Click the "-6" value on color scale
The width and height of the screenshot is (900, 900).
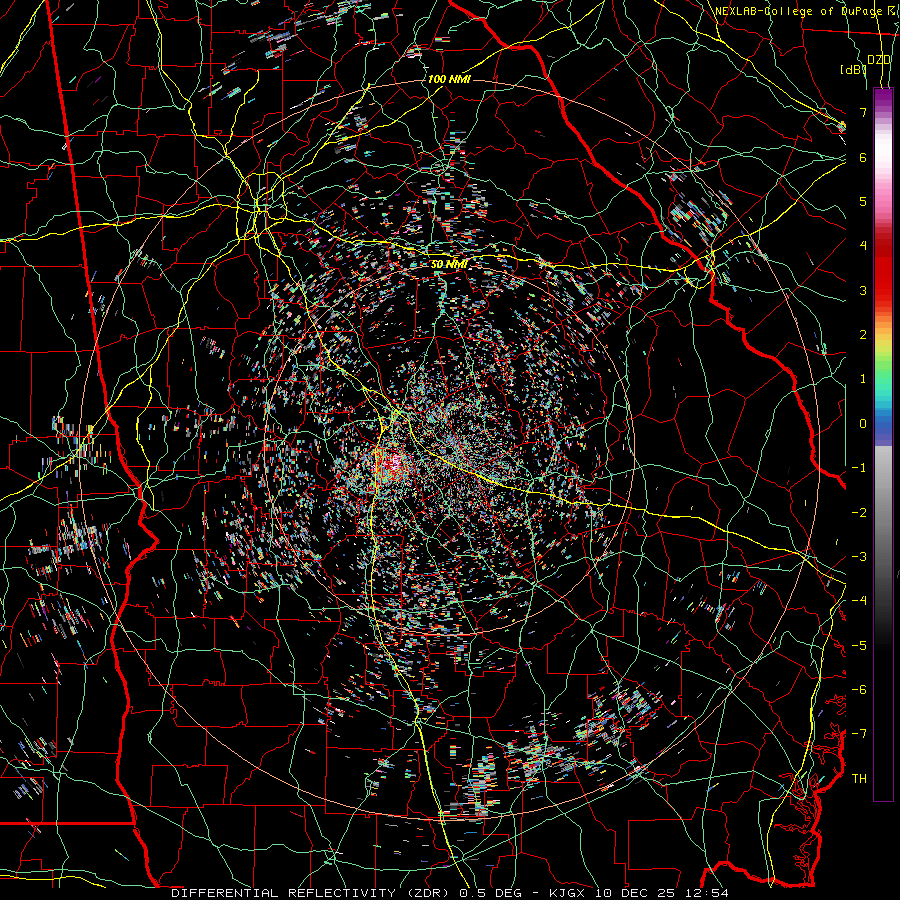tap(859, 690)
